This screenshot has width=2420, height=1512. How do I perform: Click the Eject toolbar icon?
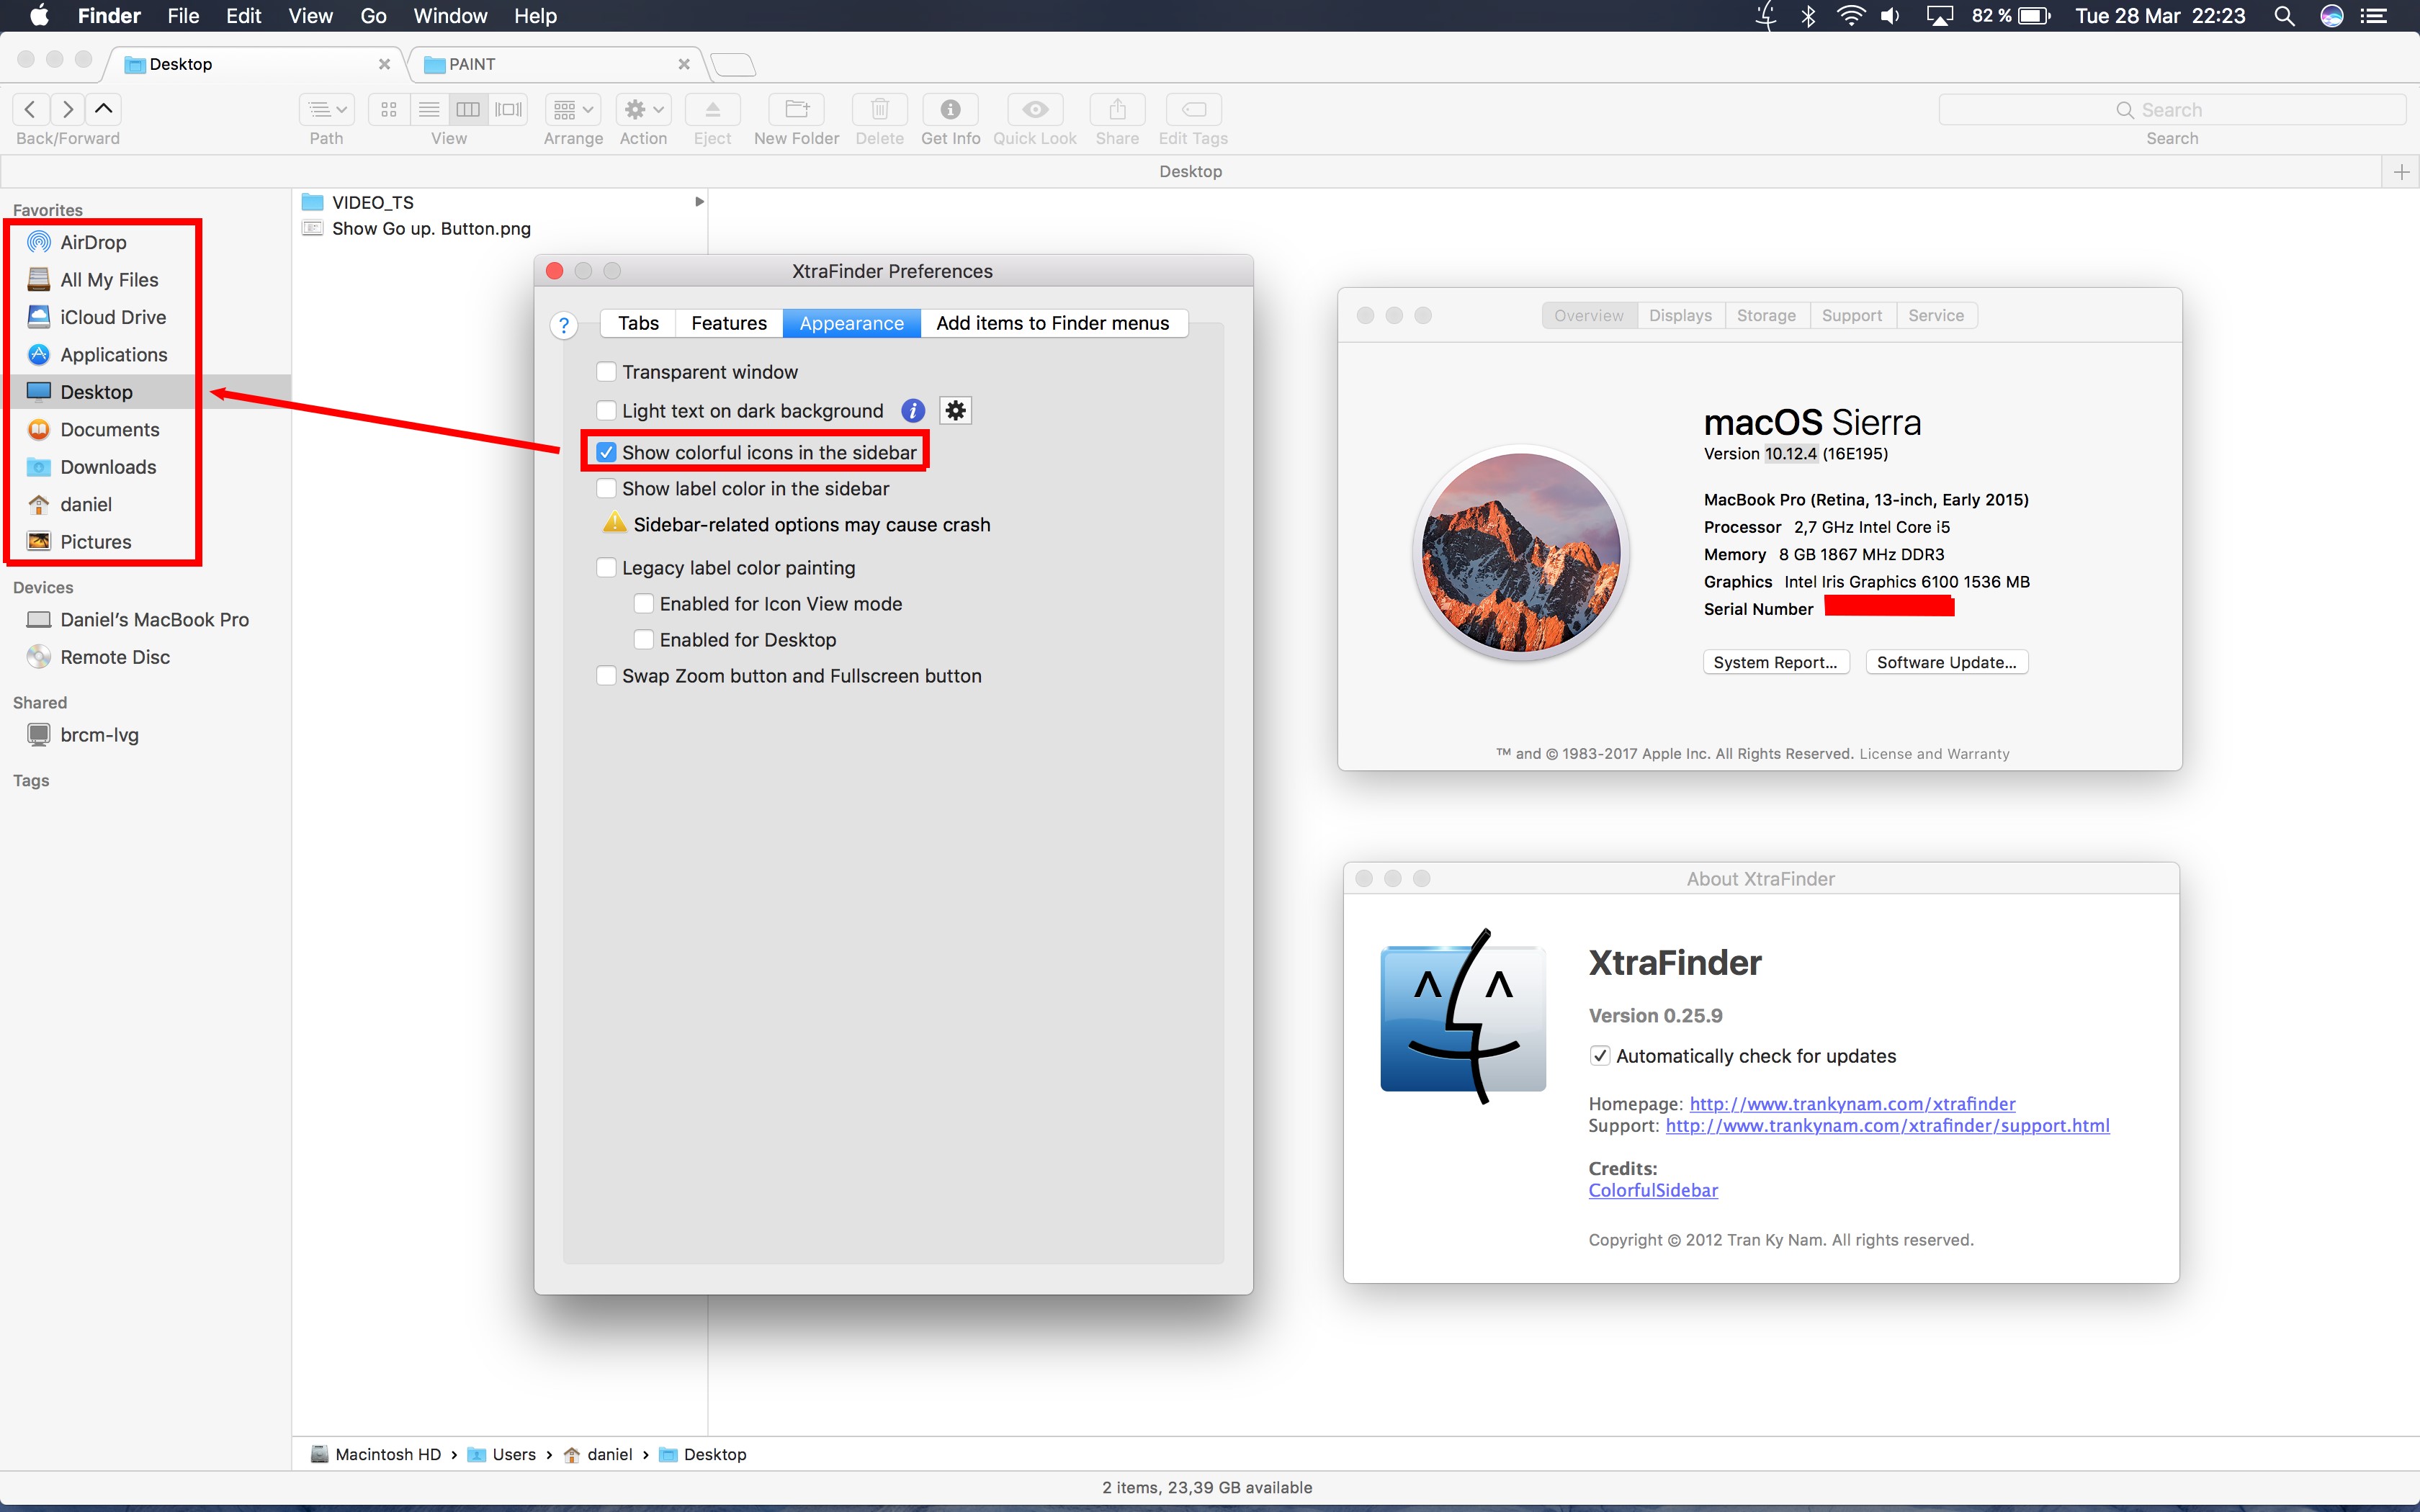tap(711, 109)
